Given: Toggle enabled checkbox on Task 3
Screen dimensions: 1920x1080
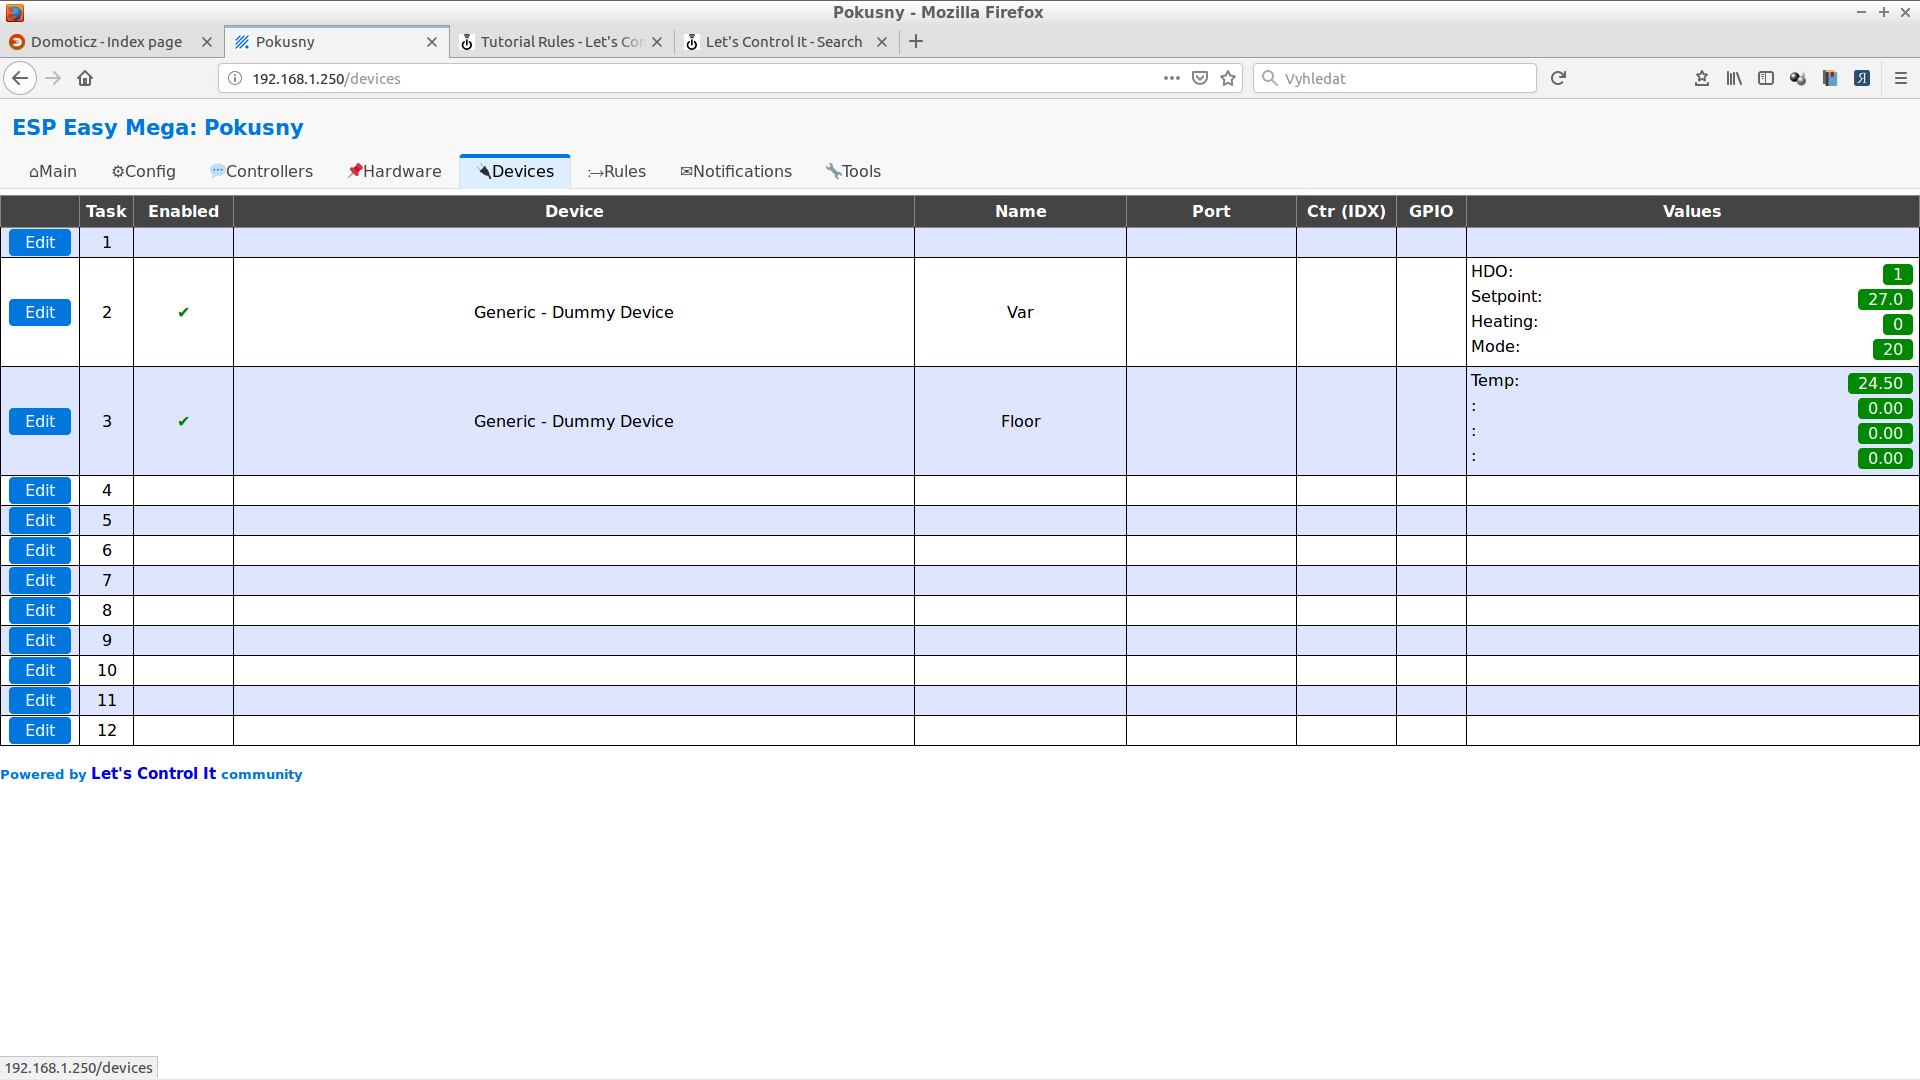Looking at the screenshot, I should (183, 421).
